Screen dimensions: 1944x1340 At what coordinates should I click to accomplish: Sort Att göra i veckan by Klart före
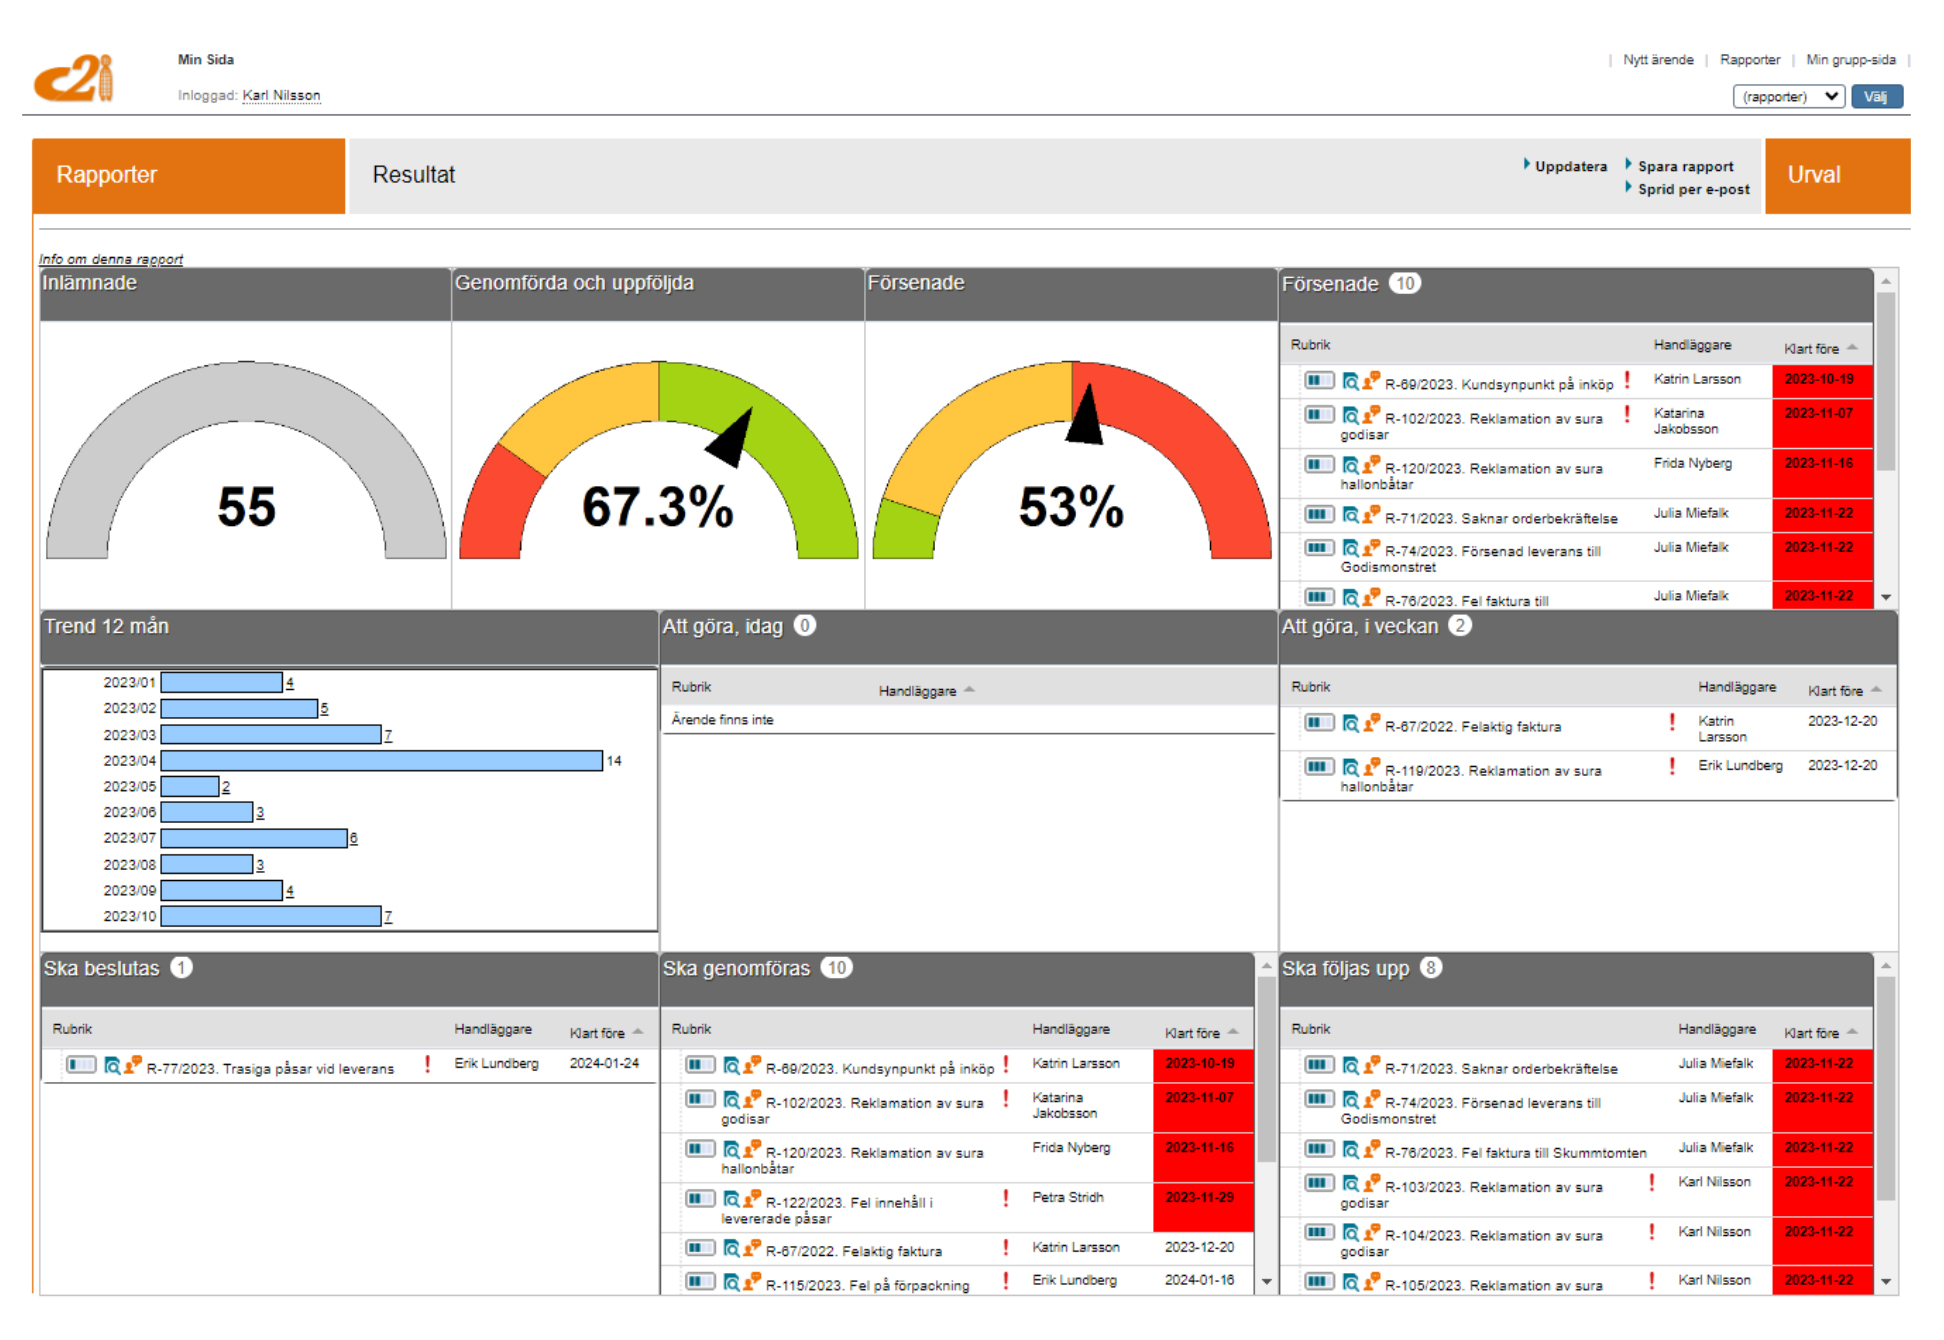(x=1844, y=690)
